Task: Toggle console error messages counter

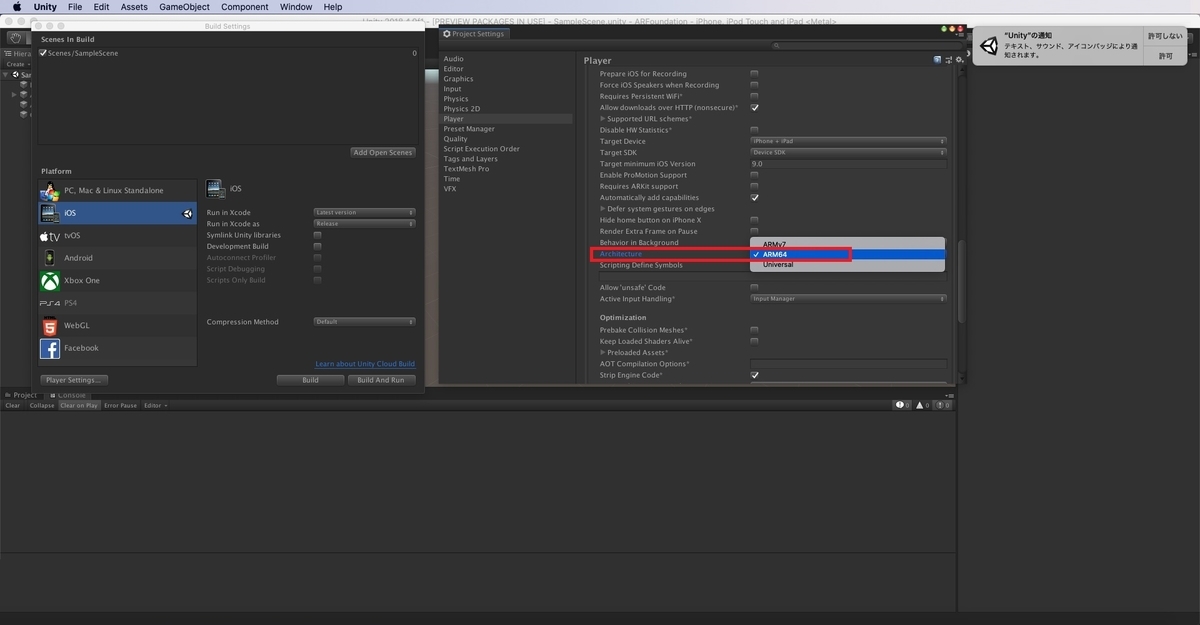Action: [944, 405]
